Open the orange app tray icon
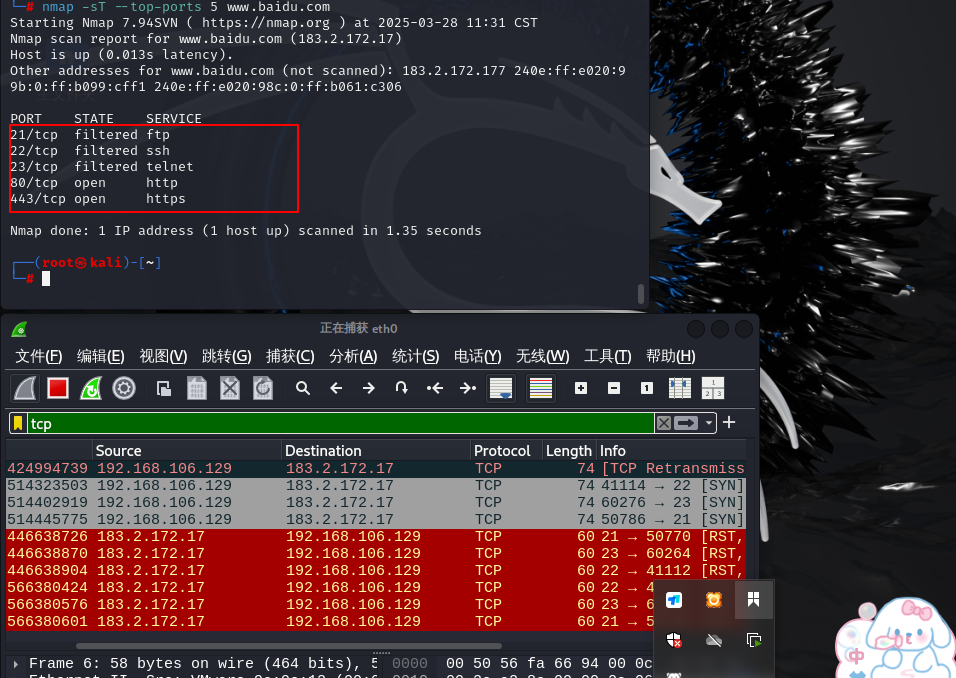The height and width of the screenshot is (678, 956). click(x=714, y=600)
